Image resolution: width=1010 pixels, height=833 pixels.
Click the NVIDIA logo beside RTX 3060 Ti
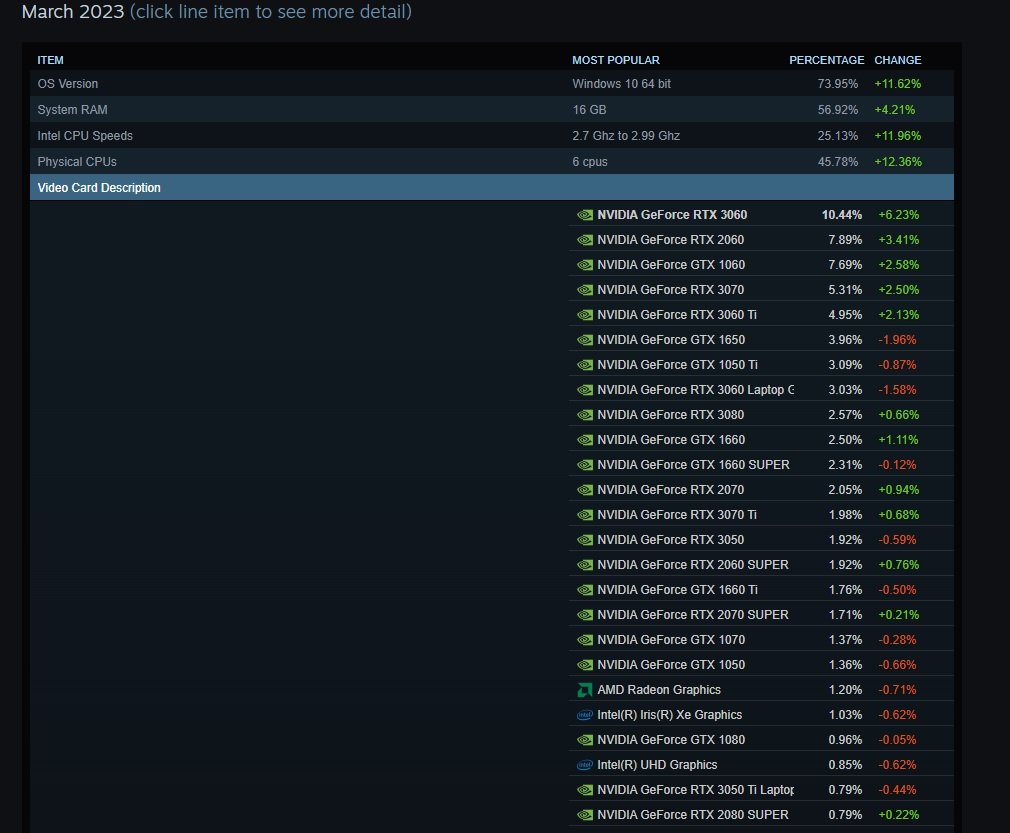(x=585, y=315)
